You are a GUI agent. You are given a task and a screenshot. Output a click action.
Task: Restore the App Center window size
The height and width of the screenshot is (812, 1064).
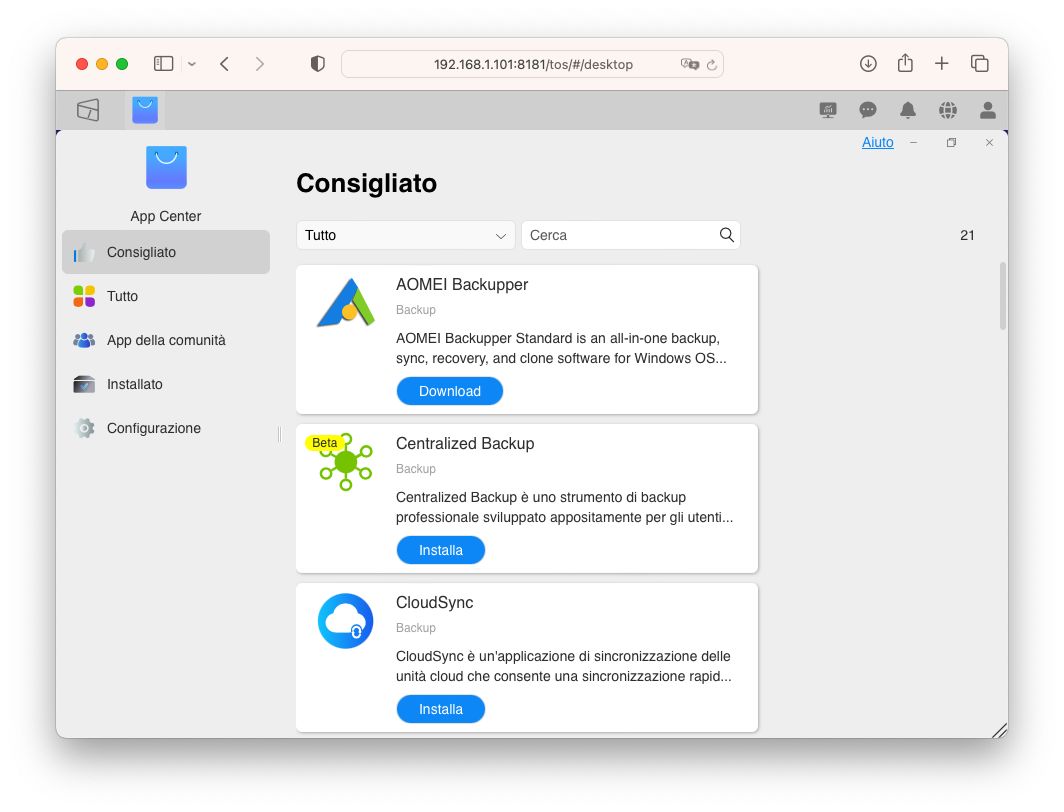click(x=951, y=142)
